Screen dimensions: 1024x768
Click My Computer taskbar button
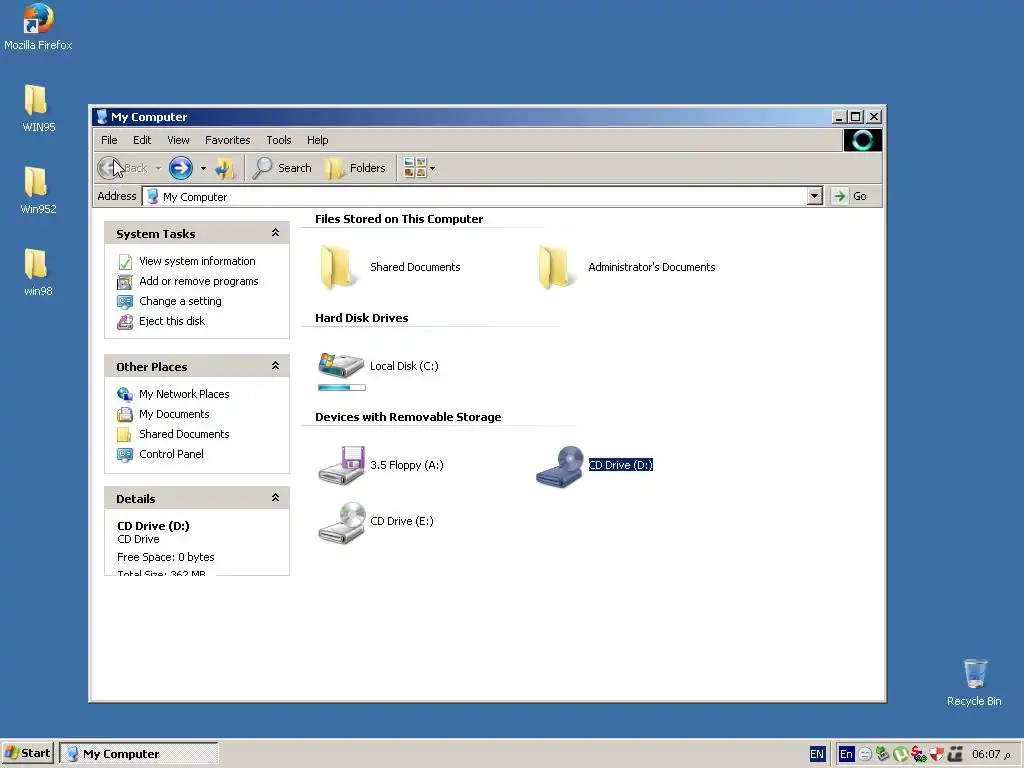tap(138, 754)
